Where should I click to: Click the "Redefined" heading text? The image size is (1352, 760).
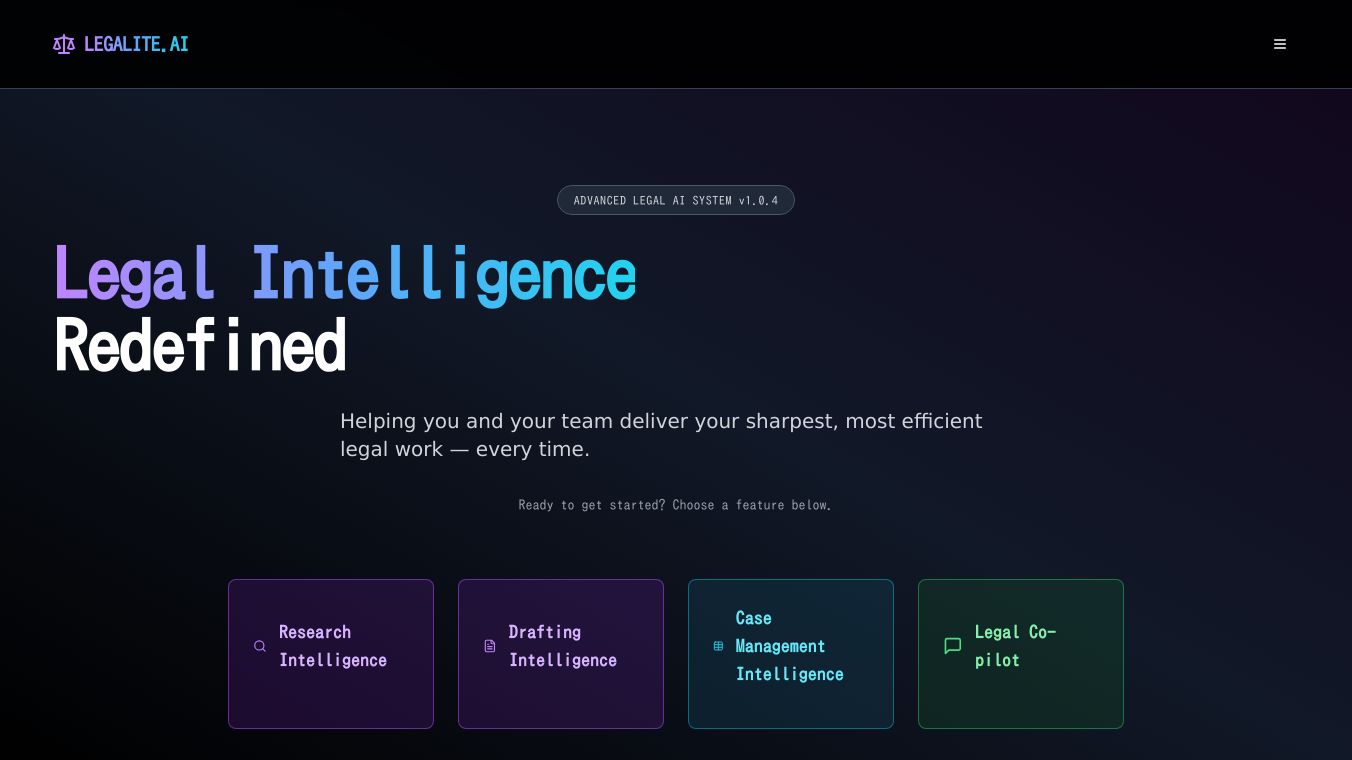click(200, 346)
